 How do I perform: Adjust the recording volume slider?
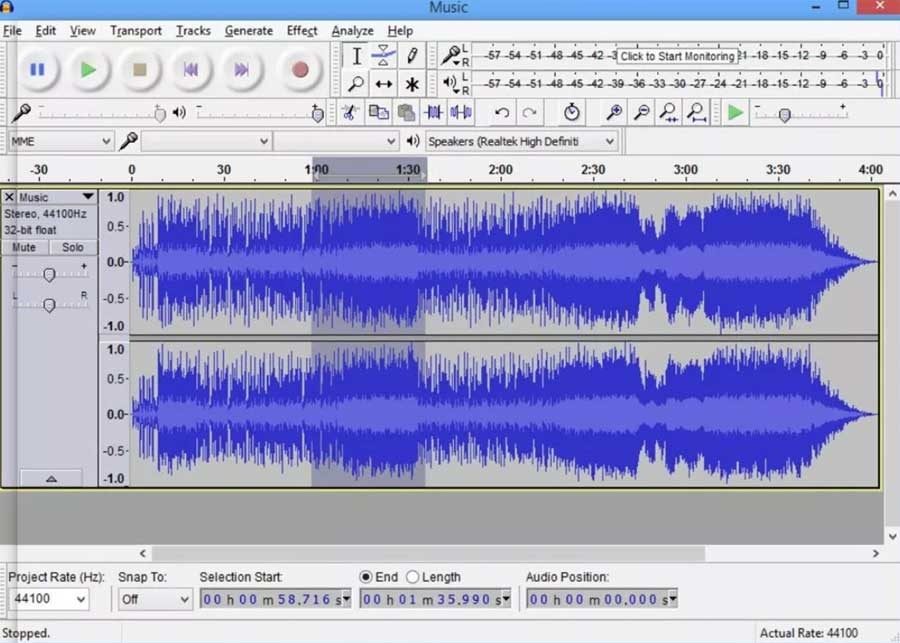point(160,114)
